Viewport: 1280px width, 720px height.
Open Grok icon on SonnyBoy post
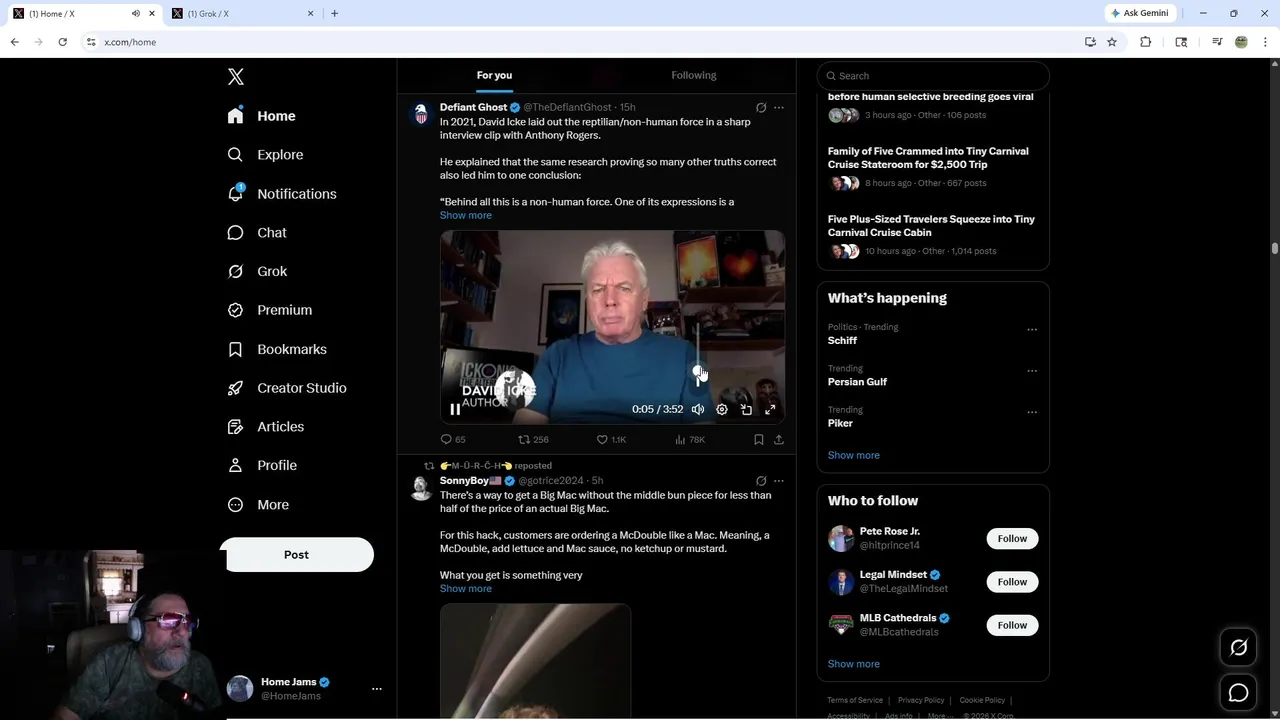pyautogui.click(x=761, y=481)
